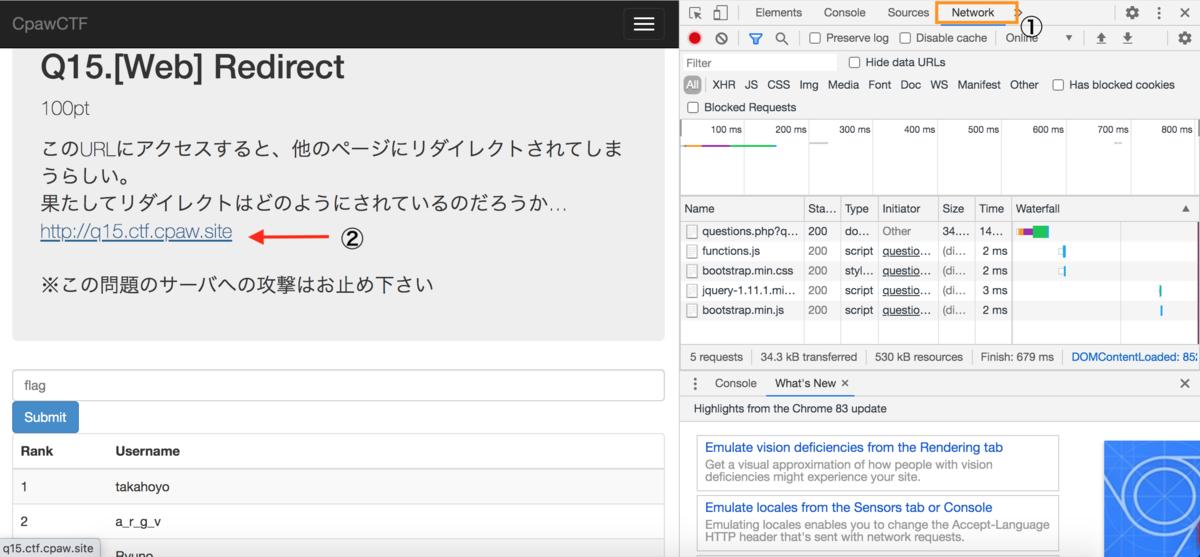The width and height of the screenshot is (1200, 557).
Task: Open the q15.ctf.cpaw.site link
Action: tap(136, 232)
